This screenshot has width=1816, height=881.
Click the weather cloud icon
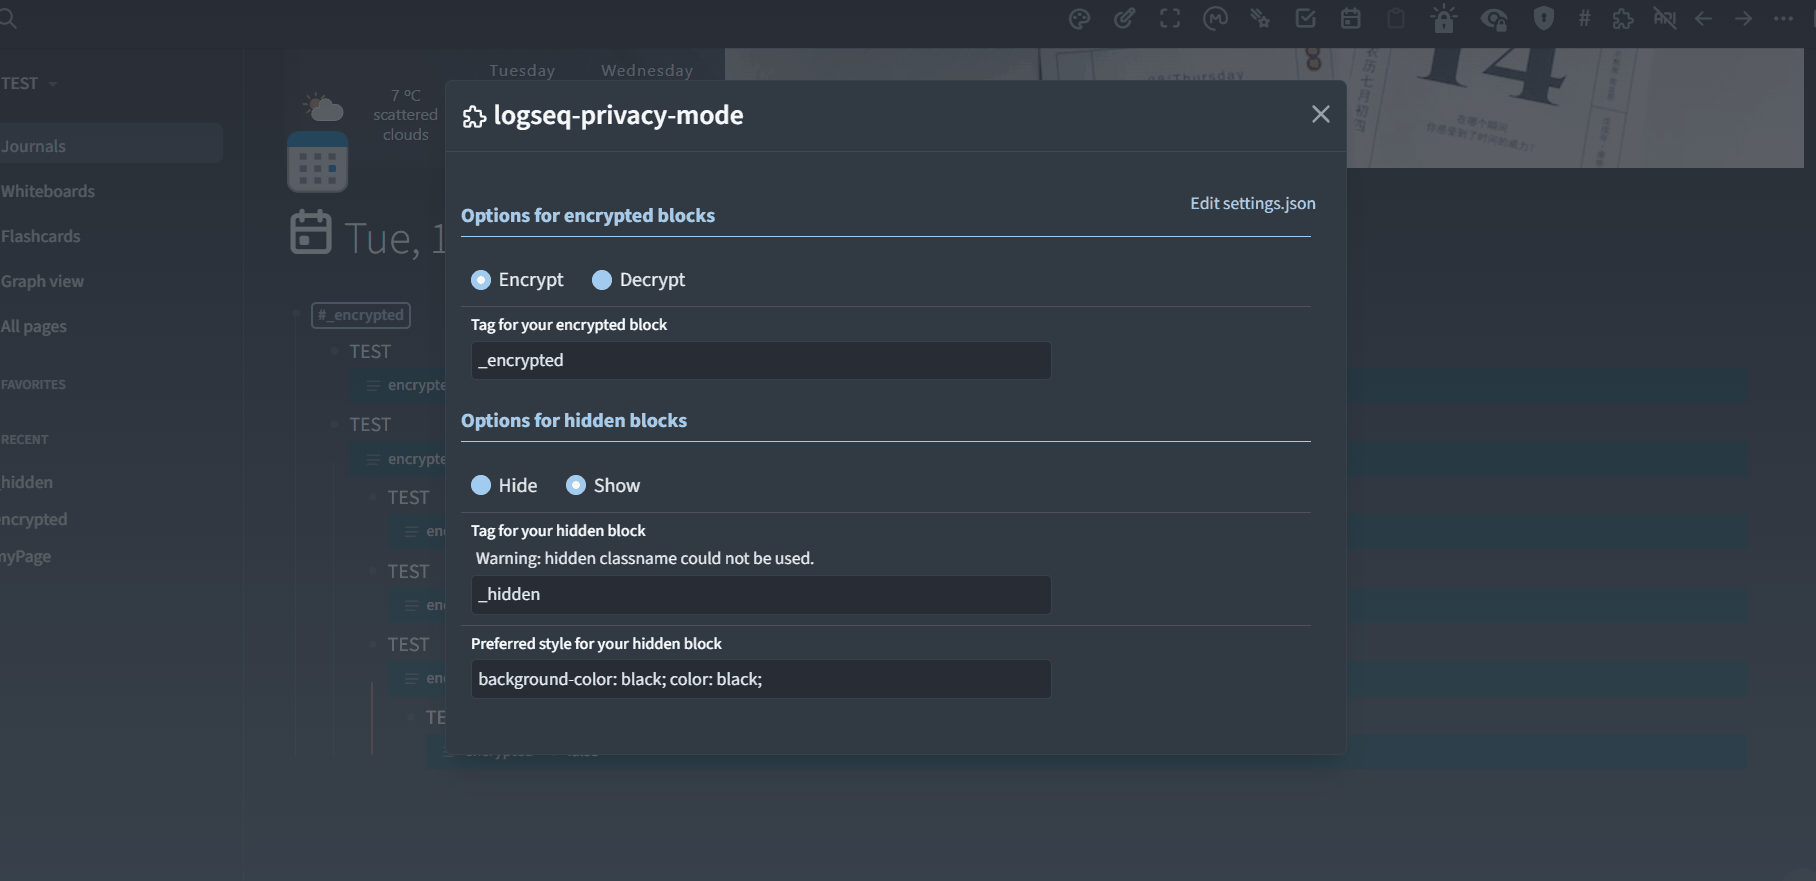(x=323, y=107)
